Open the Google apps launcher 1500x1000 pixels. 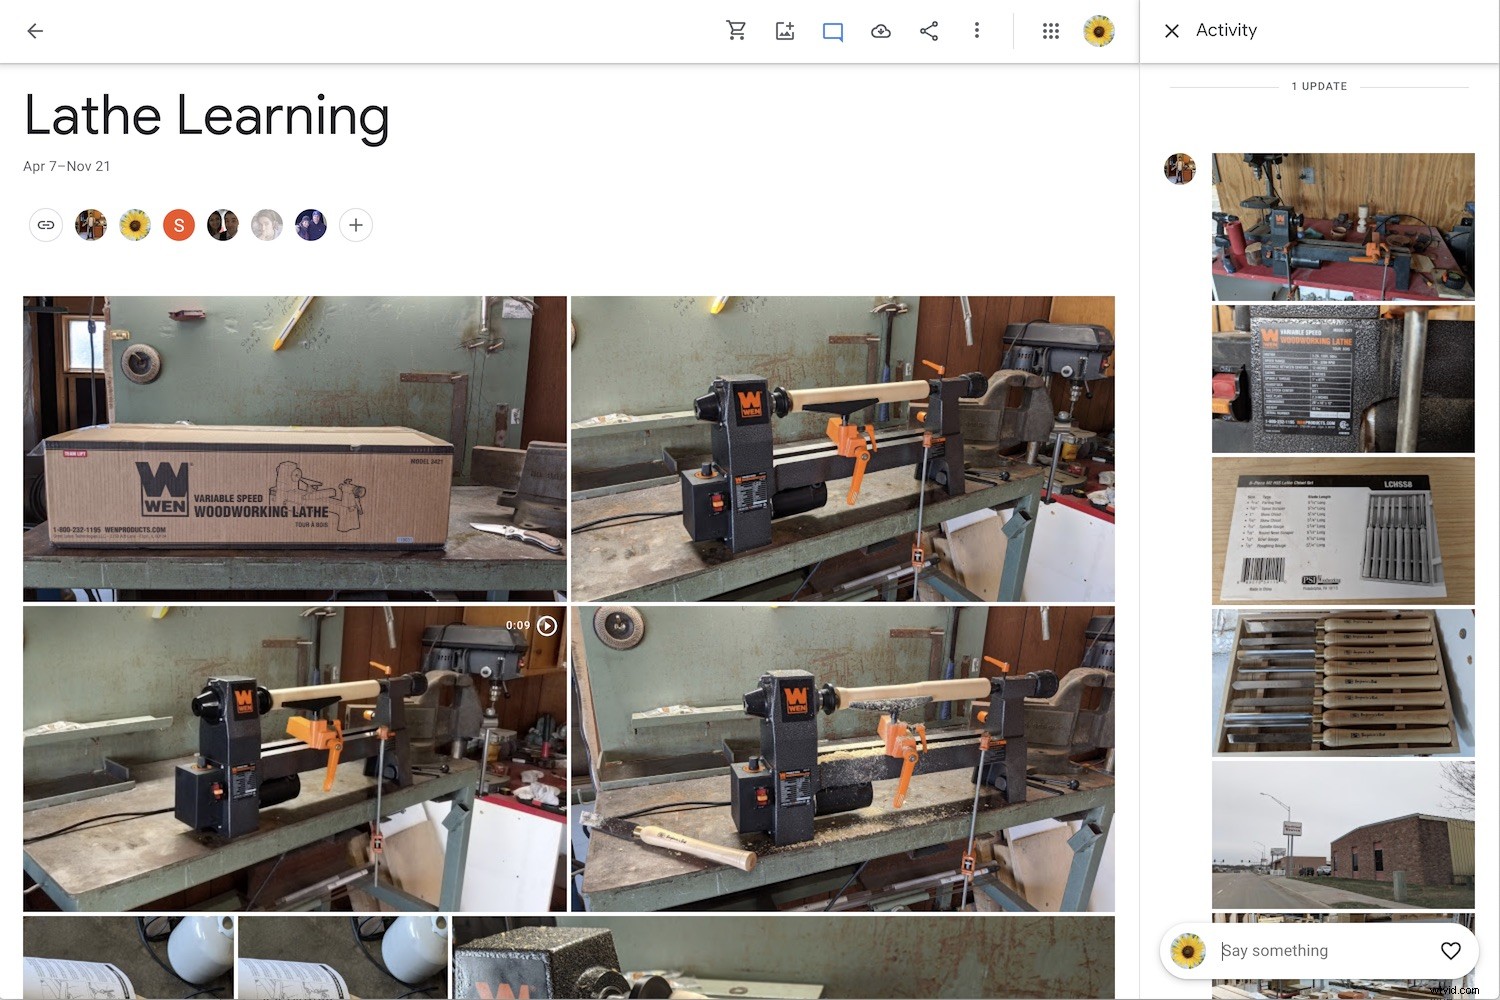1051,31
